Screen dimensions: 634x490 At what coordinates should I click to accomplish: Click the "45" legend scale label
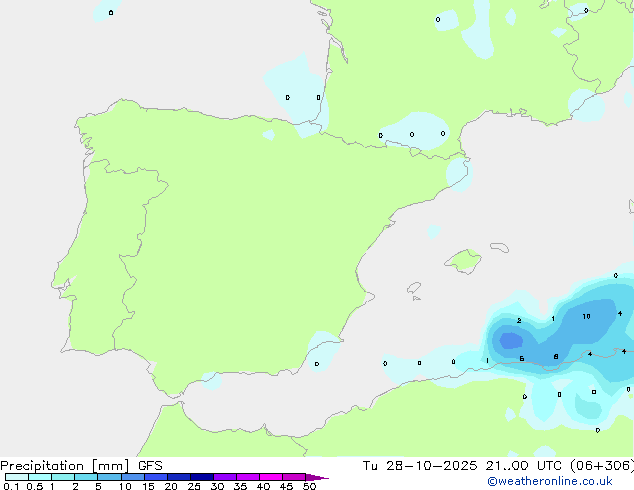point(286,486)
